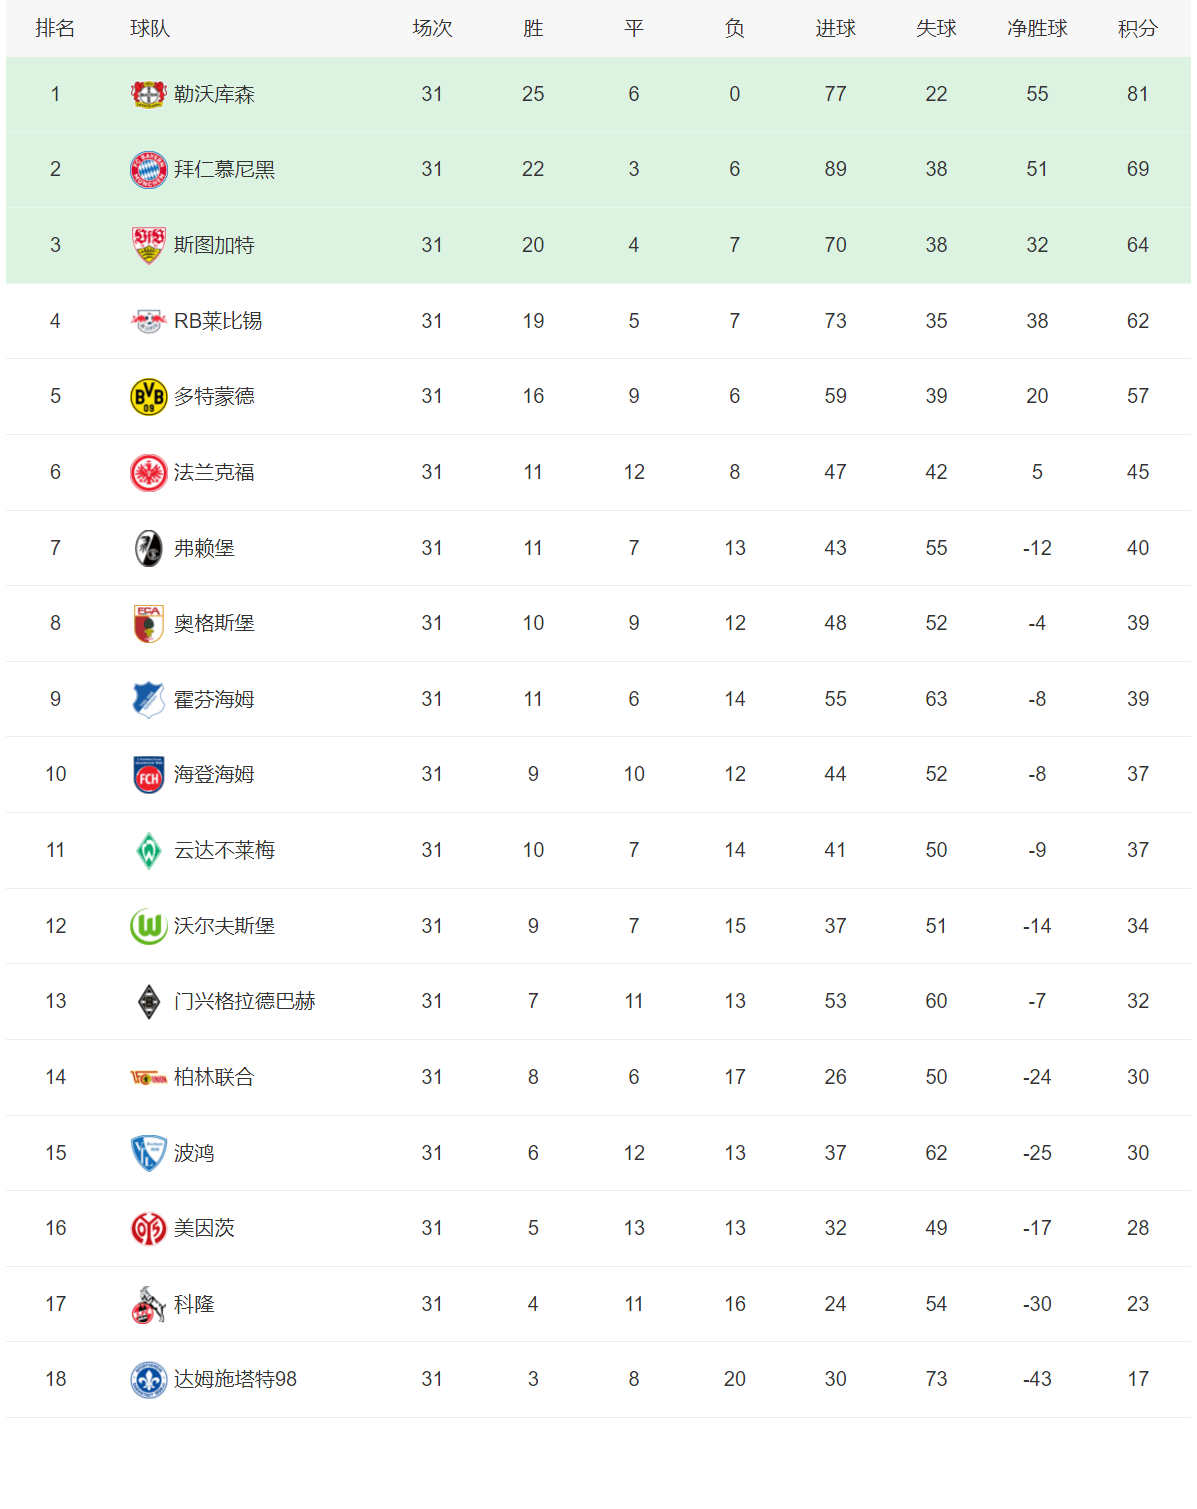1197x1509 pixels.
Task: Open the 达姆施塔特98 team name
Action: [235, 1379]
